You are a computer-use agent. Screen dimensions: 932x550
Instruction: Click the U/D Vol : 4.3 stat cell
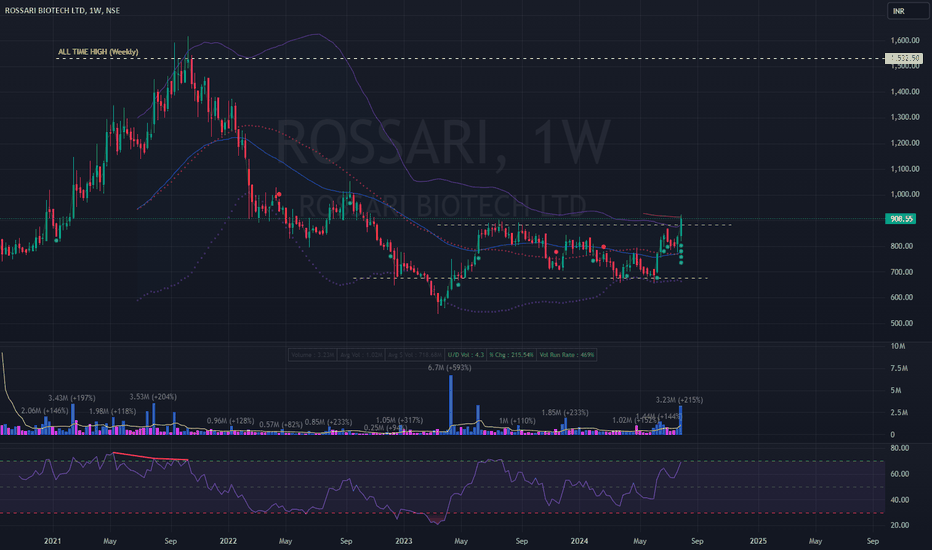coord(466,355)
